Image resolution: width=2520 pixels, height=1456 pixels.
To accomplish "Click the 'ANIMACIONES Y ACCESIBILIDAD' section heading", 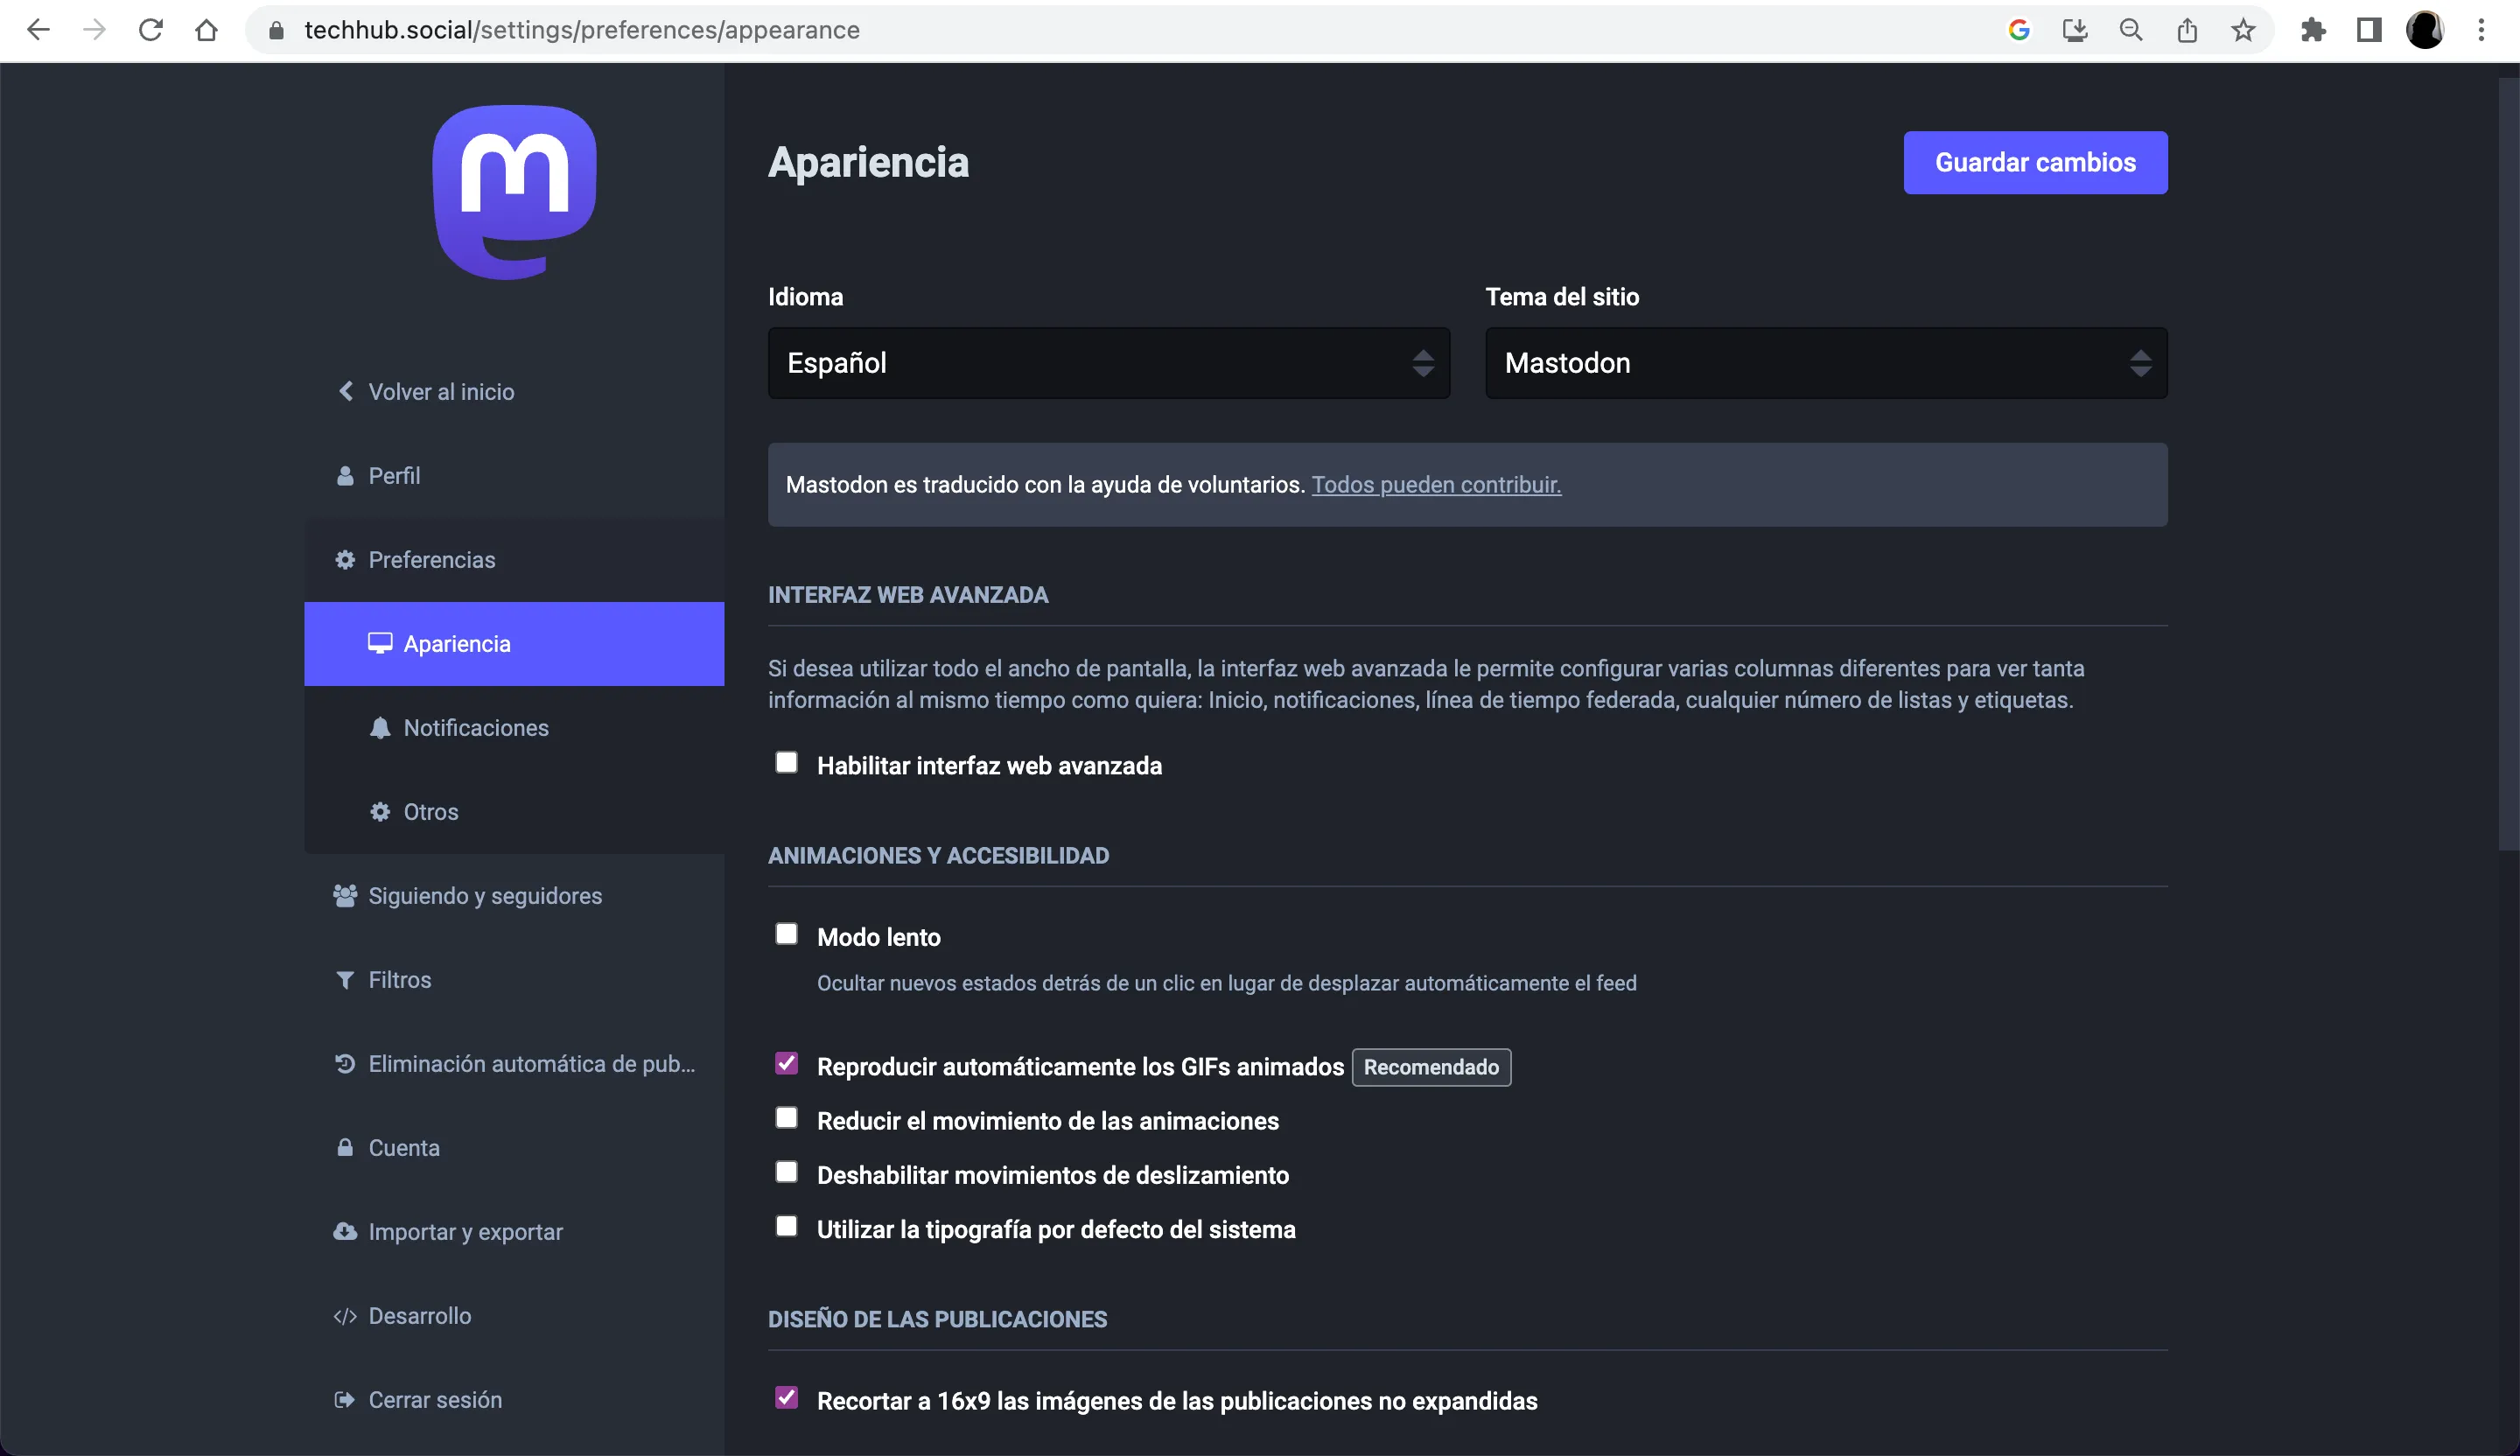I will pos(938,856).
